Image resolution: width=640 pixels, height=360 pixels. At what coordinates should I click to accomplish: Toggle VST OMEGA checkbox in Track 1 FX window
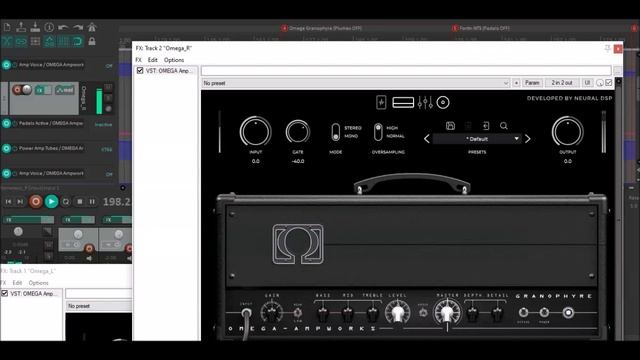[x=4, y=293]
